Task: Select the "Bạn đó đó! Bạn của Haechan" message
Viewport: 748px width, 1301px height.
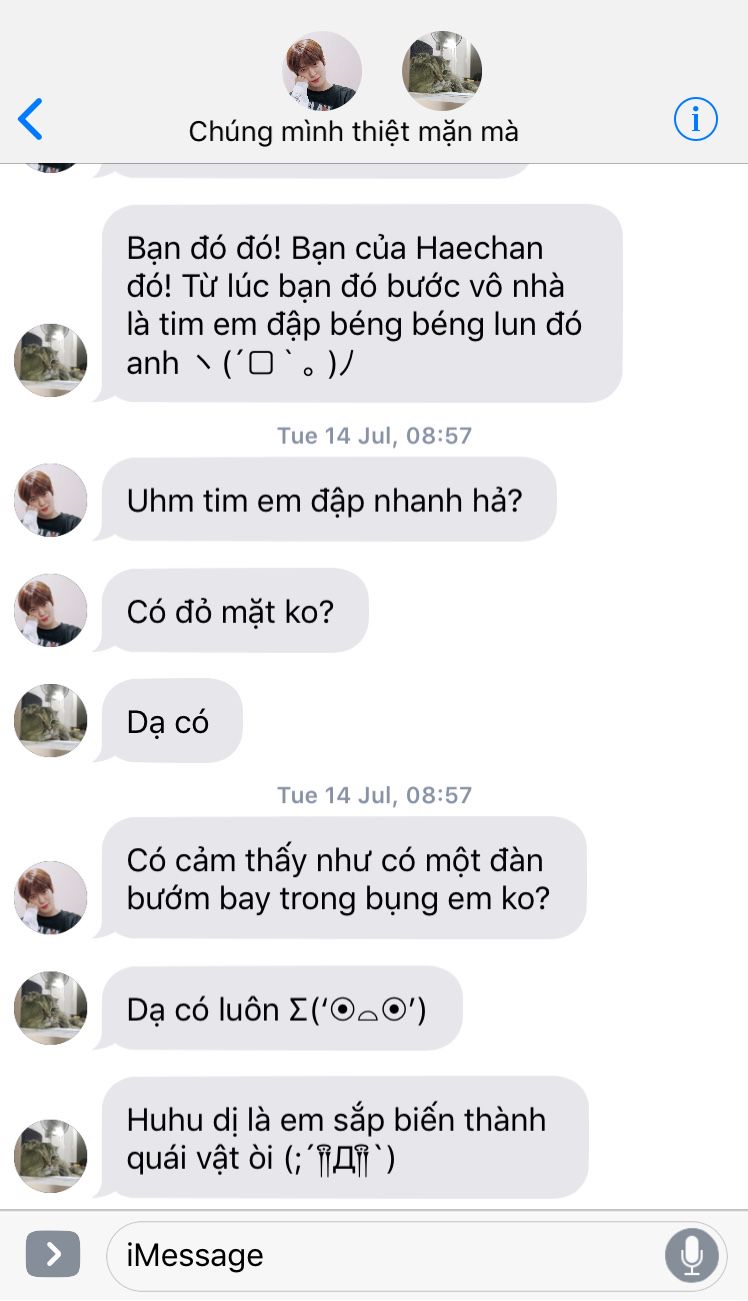Action: click(x=360, y=304)
